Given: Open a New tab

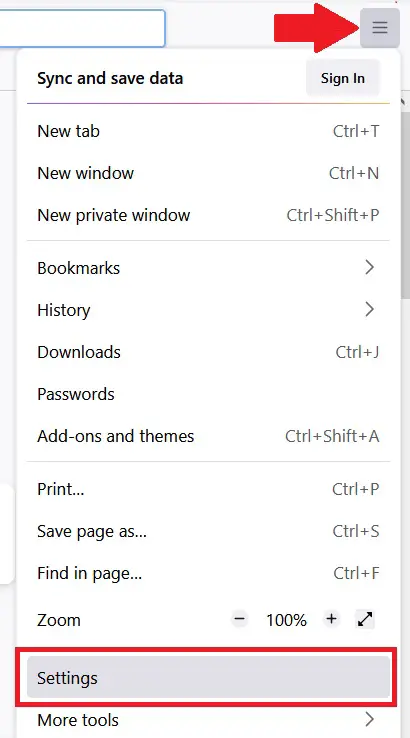Looking at the screenshot, I should [209, 131].
